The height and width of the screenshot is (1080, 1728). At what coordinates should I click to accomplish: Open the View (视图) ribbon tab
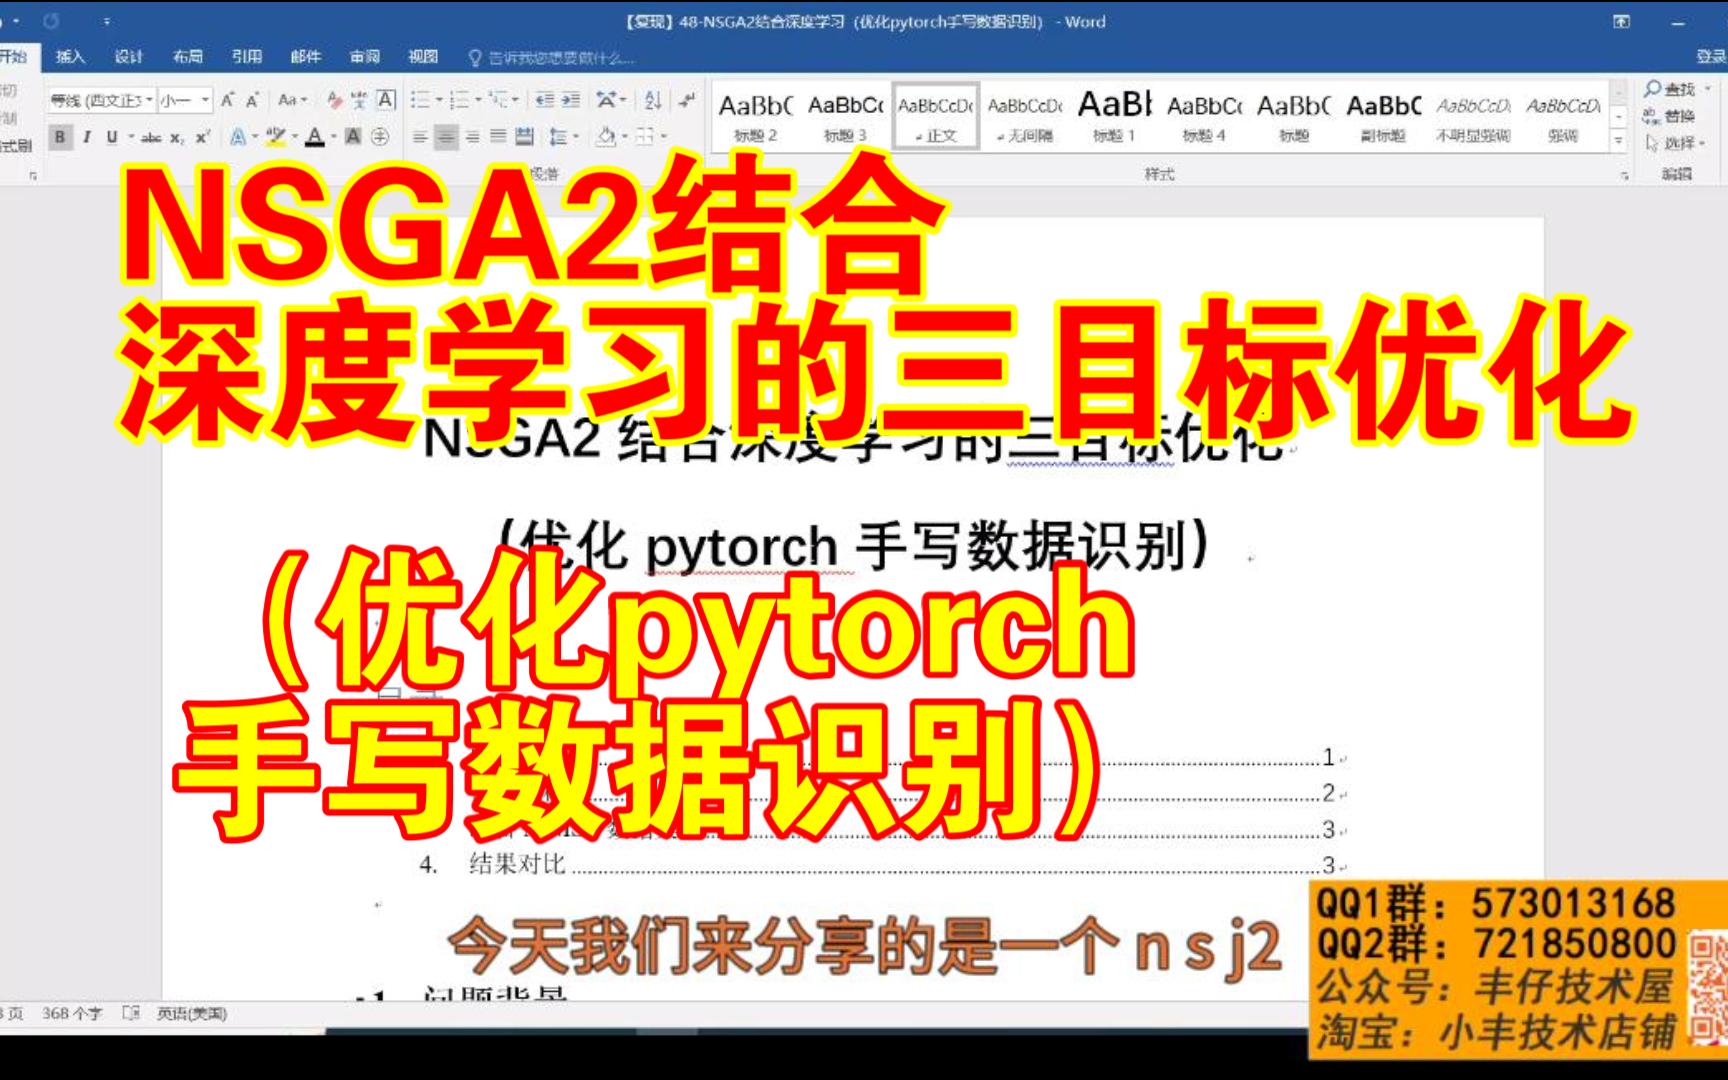click(x=423, y=57)
